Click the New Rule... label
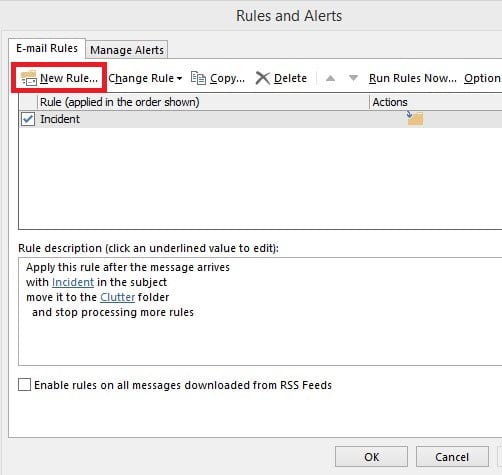This screenshot has height=475, width=502. (69, 78)
